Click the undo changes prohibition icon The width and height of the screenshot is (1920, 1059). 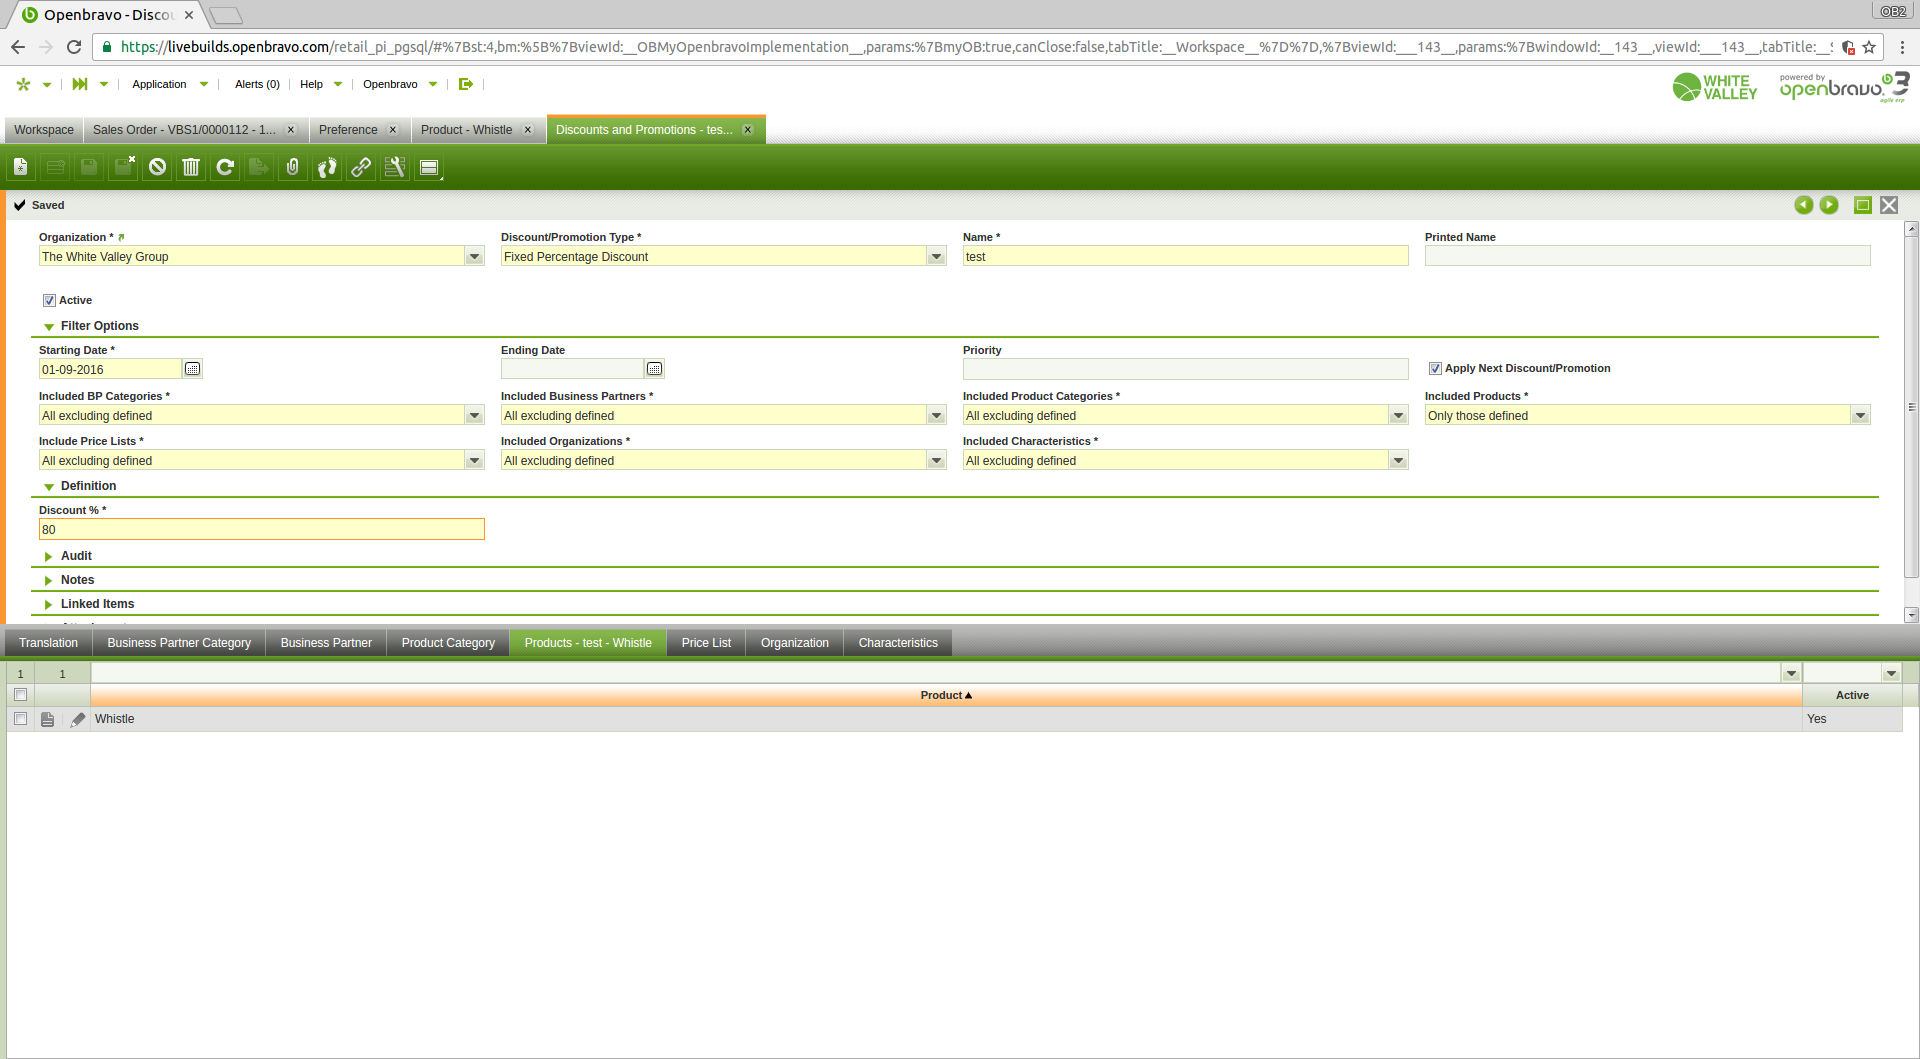[157, 167]
